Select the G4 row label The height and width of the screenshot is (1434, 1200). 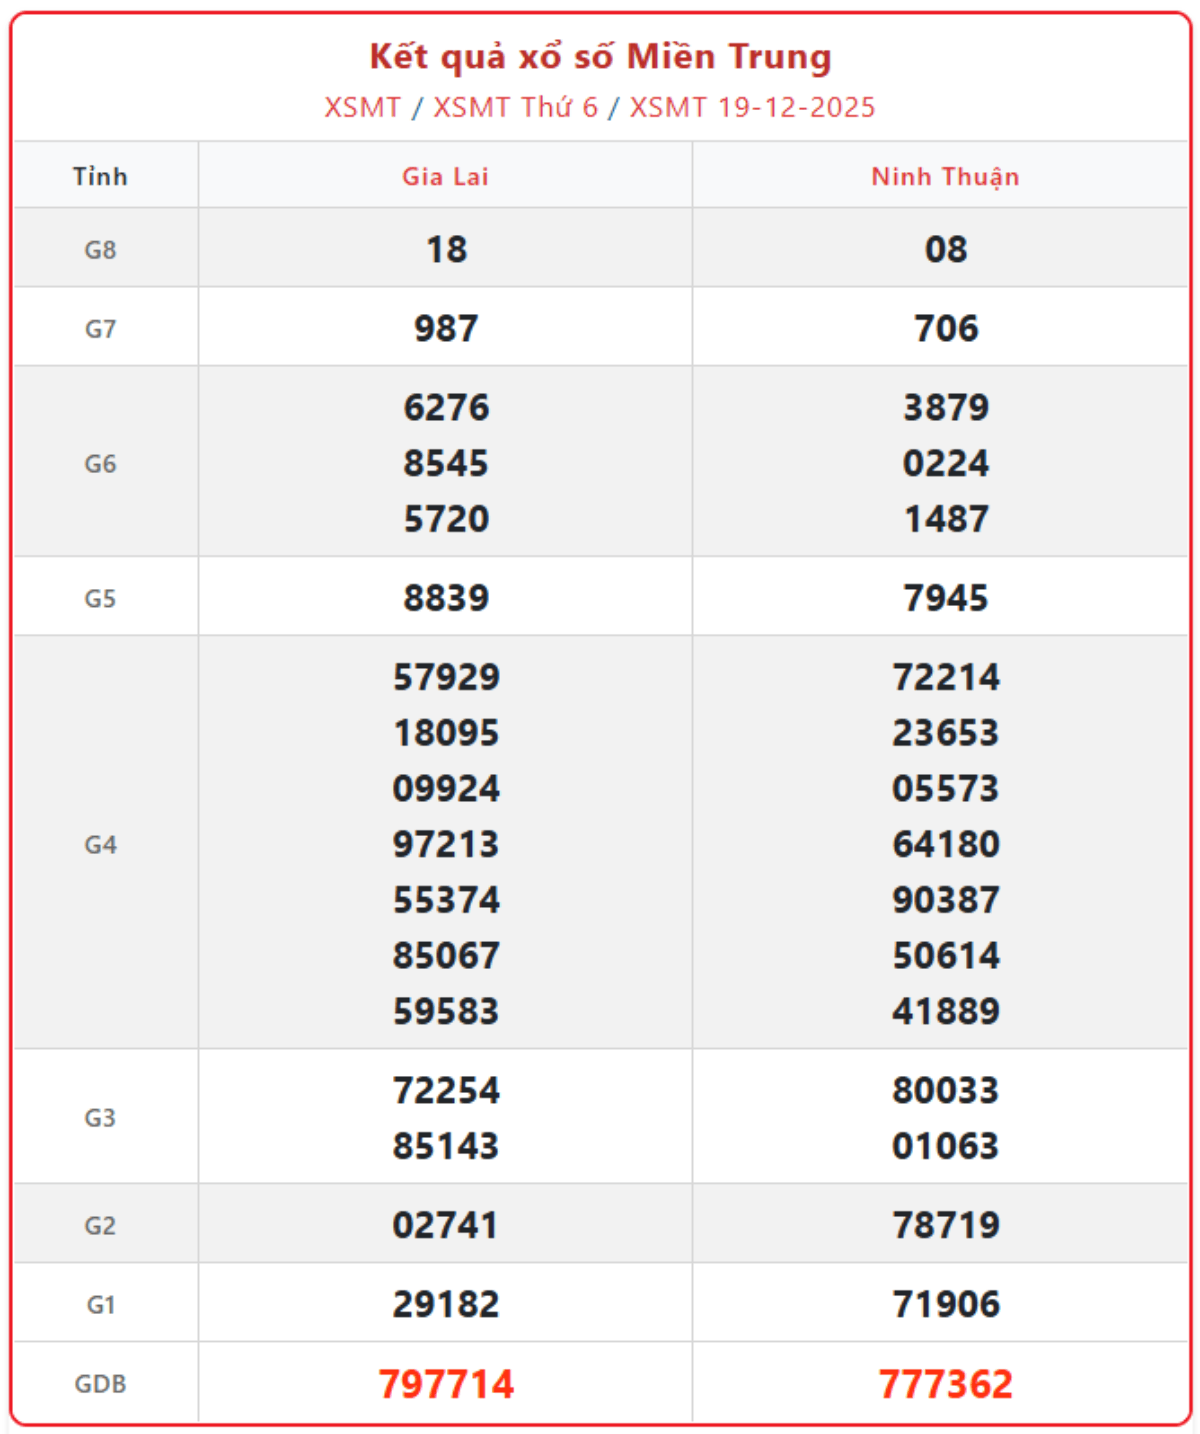(x=100, y=845)
